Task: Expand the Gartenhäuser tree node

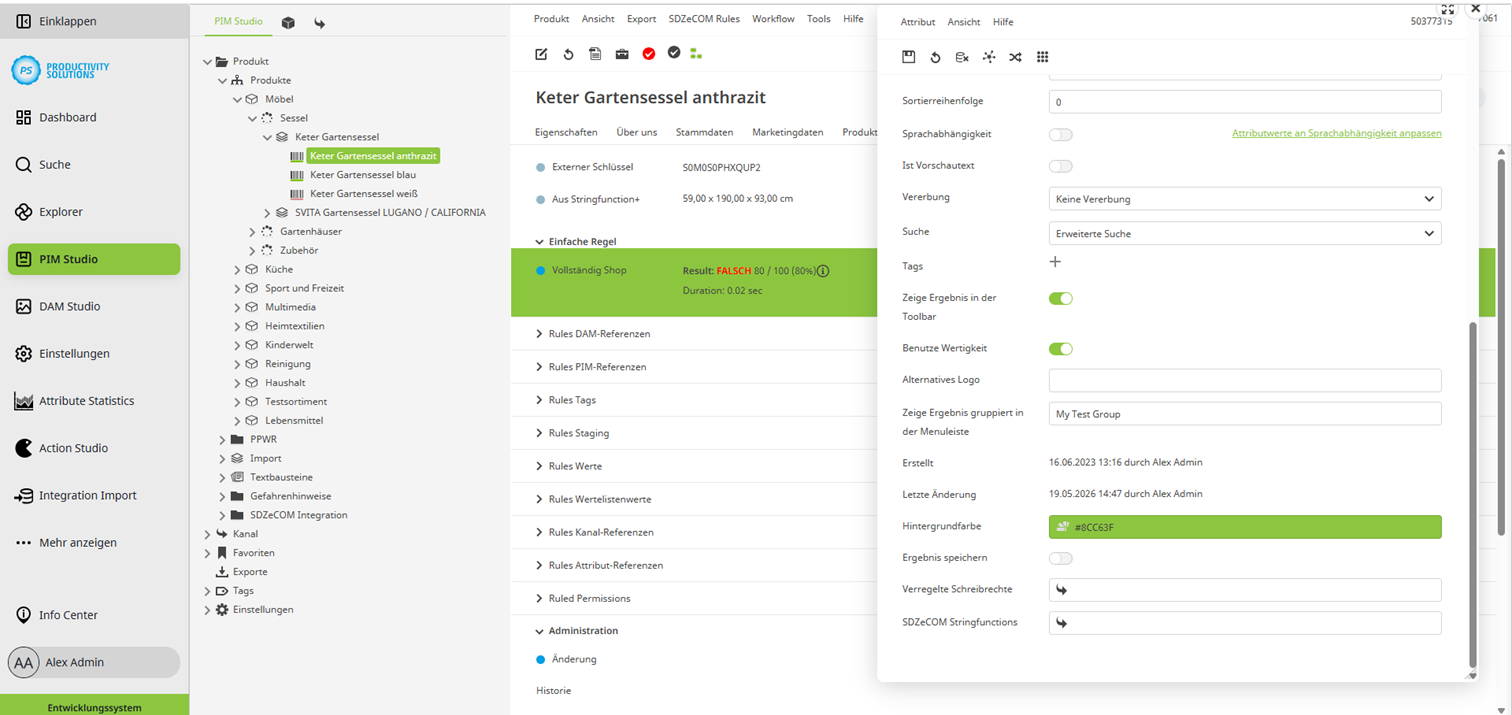Action: (x=253, y=232)
